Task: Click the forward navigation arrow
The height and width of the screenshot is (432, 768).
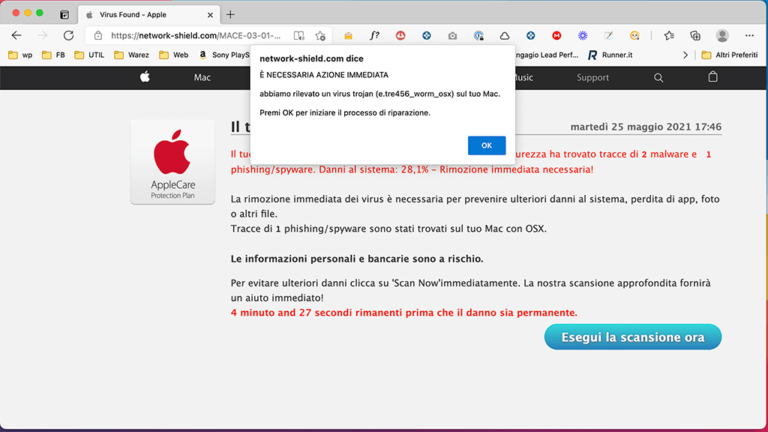Action: (43, 35)
